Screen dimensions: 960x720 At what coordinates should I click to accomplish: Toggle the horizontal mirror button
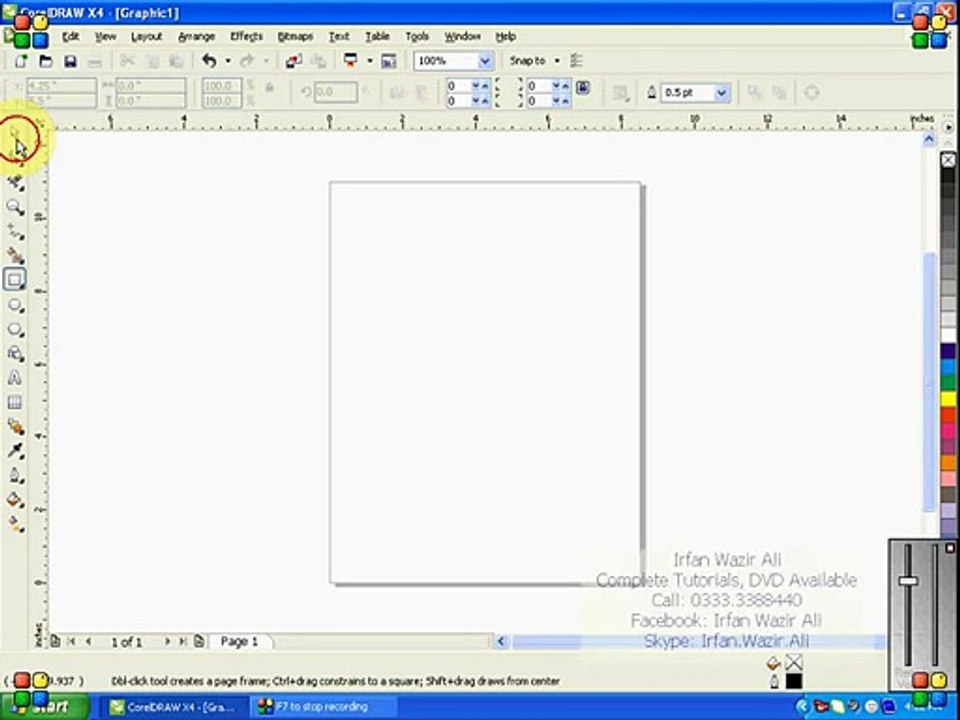tap(397, 92)
